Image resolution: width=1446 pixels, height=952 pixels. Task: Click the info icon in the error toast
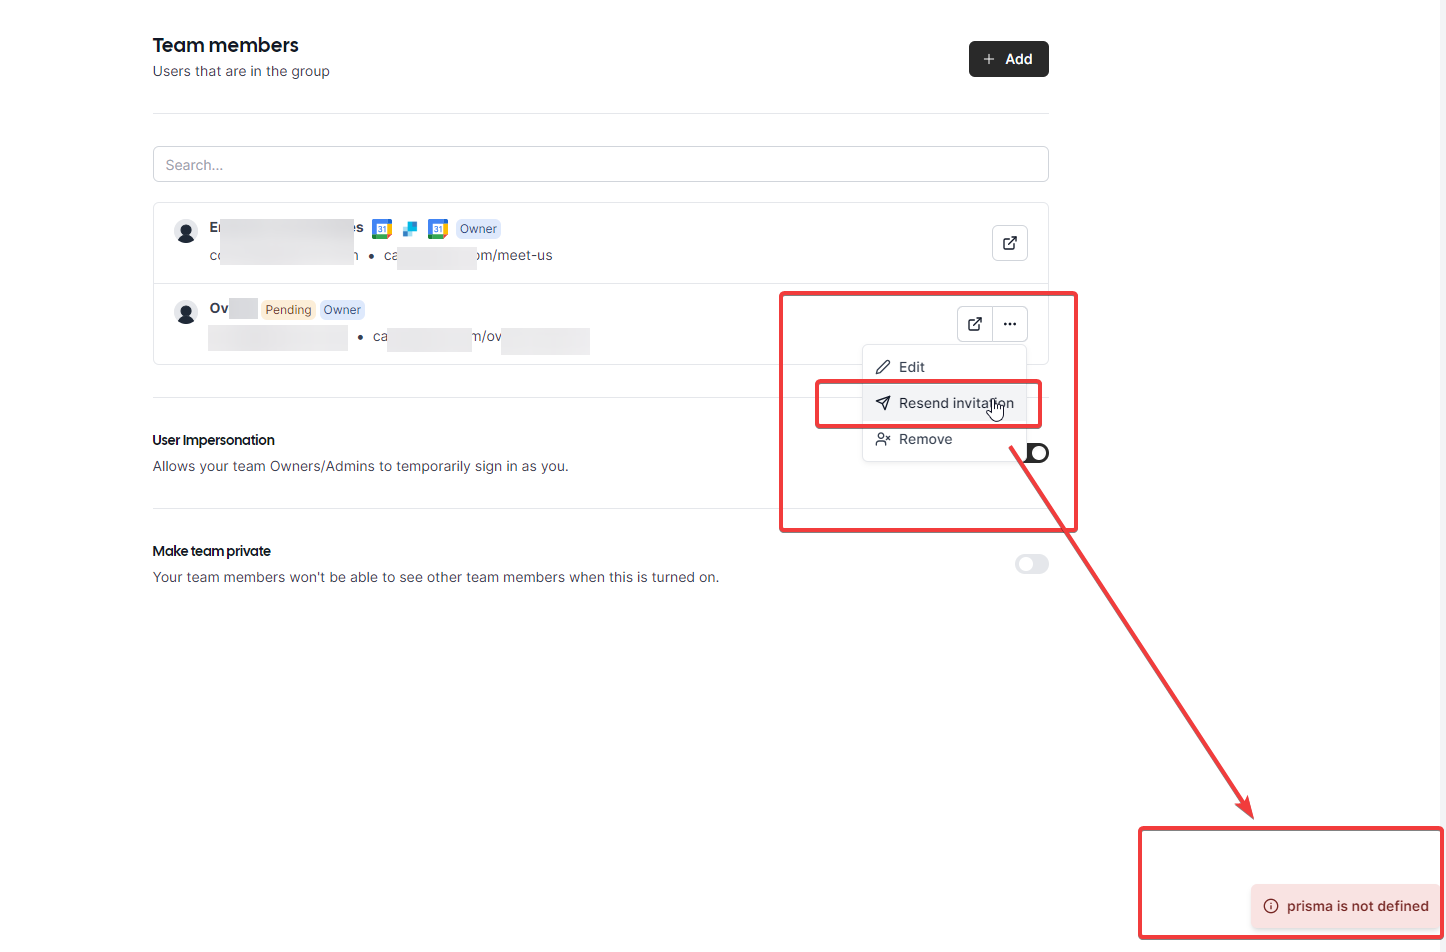[1270, 906]
